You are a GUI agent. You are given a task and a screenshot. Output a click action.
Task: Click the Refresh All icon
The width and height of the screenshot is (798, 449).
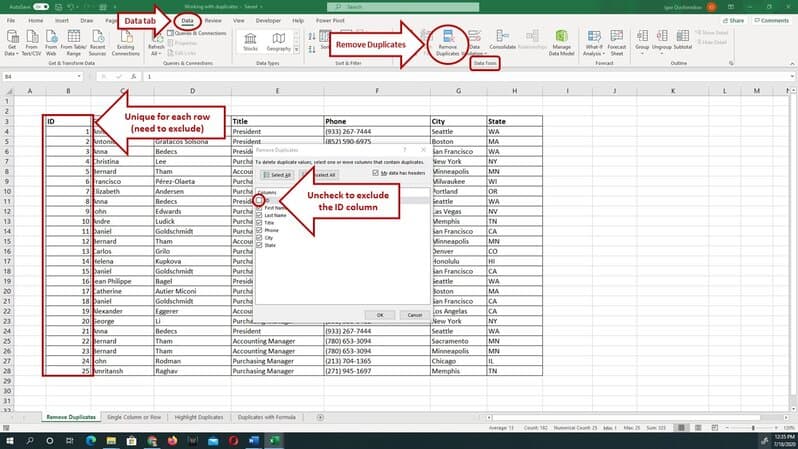(156, 43)
